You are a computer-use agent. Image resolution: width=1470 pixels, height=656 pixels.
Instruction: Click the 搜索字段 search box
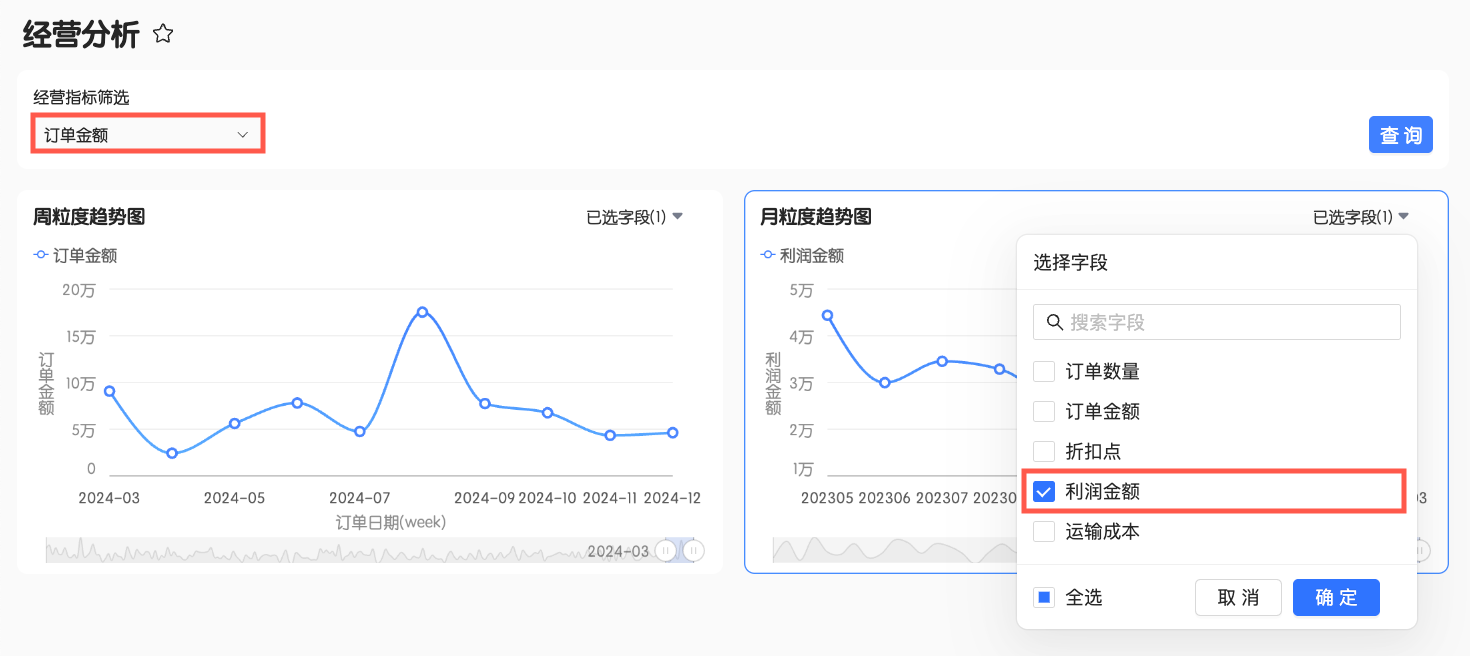tap(1216, 322)
